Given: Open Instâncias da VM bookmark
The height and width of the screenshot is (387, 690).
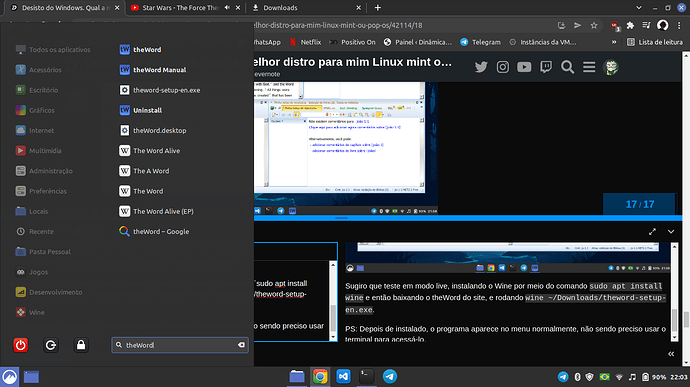Looking at the screenshot, I should (543, 42).
